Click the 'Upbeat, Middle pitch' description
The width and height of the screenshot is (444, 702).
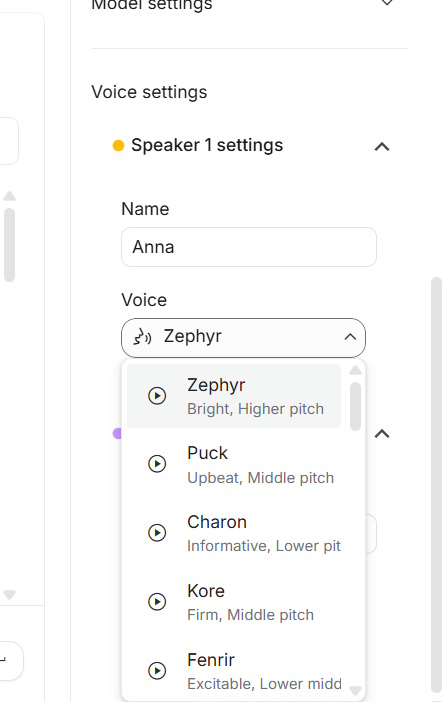260,478
